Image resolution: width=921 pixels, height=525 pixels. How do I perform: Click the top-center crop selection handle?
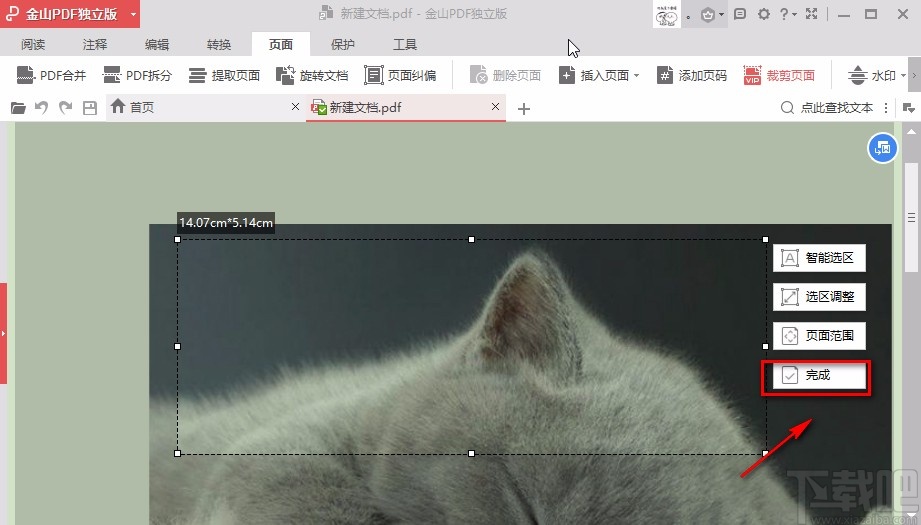tap(471, 240)
